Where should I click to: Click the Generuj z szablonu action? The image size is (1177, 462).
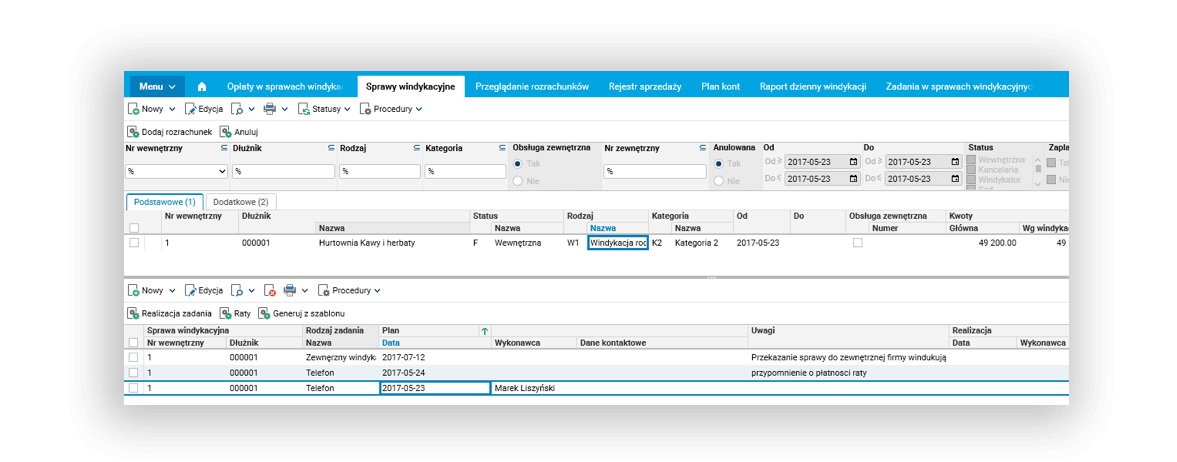click(302, 313)
